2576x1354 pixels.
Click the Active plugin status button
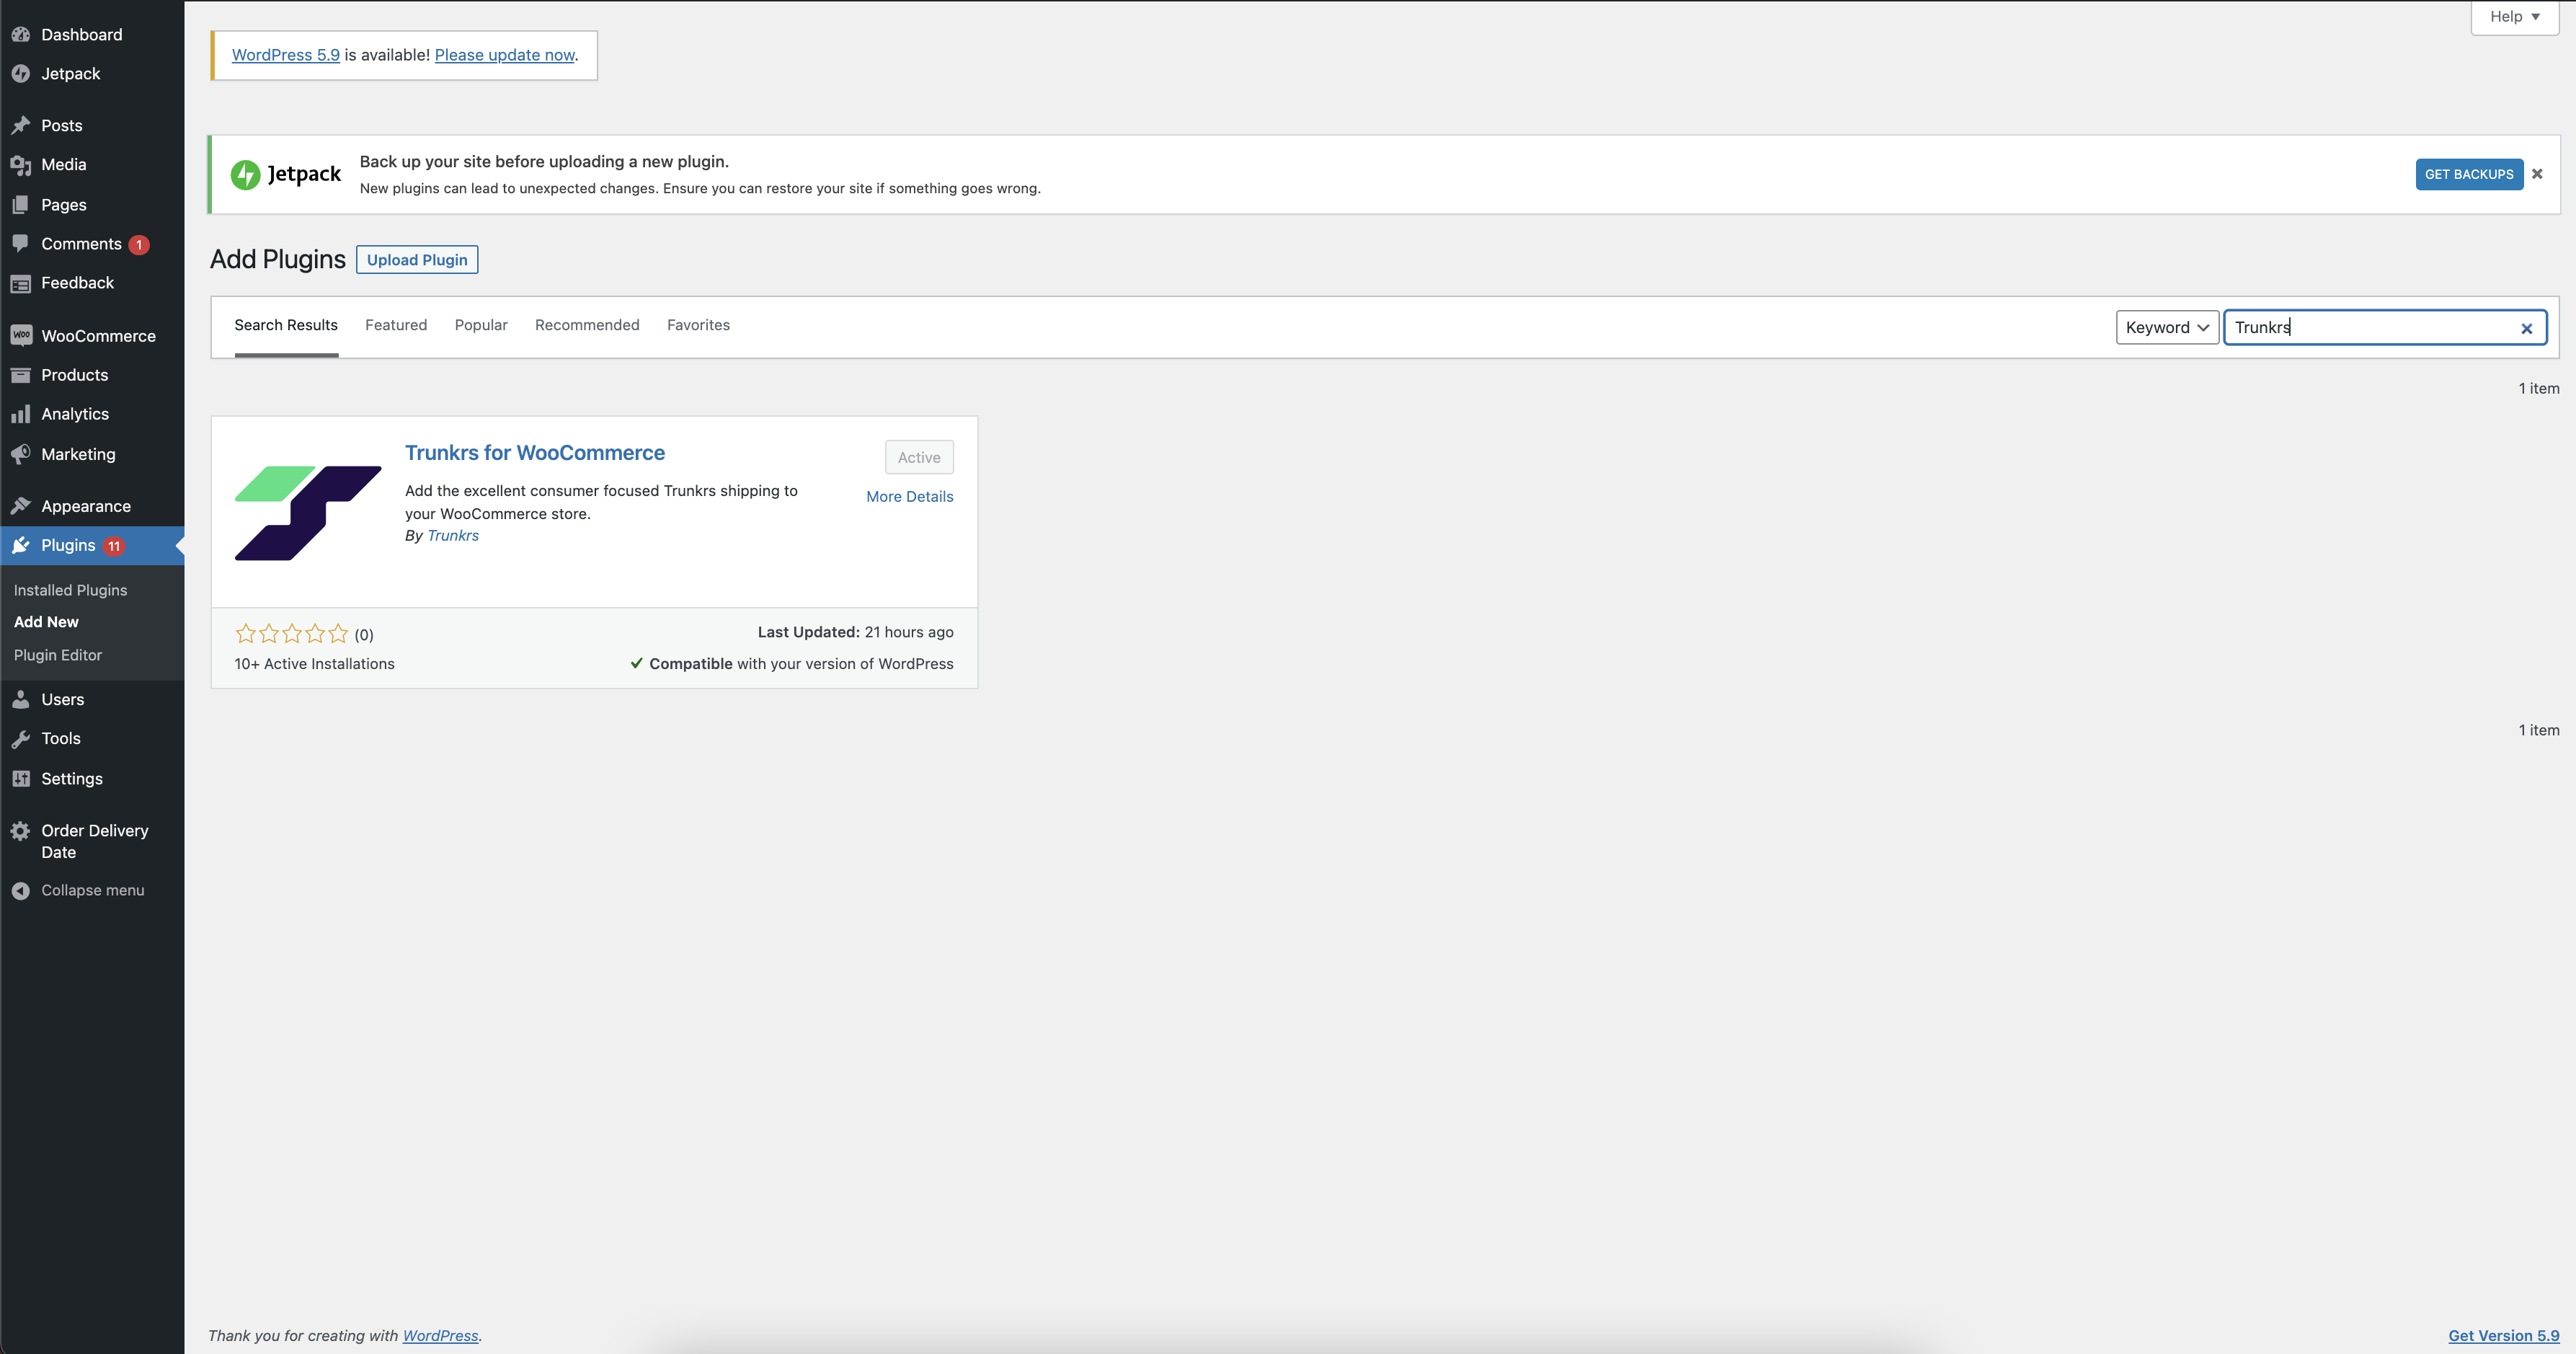[x=919, y=457]
